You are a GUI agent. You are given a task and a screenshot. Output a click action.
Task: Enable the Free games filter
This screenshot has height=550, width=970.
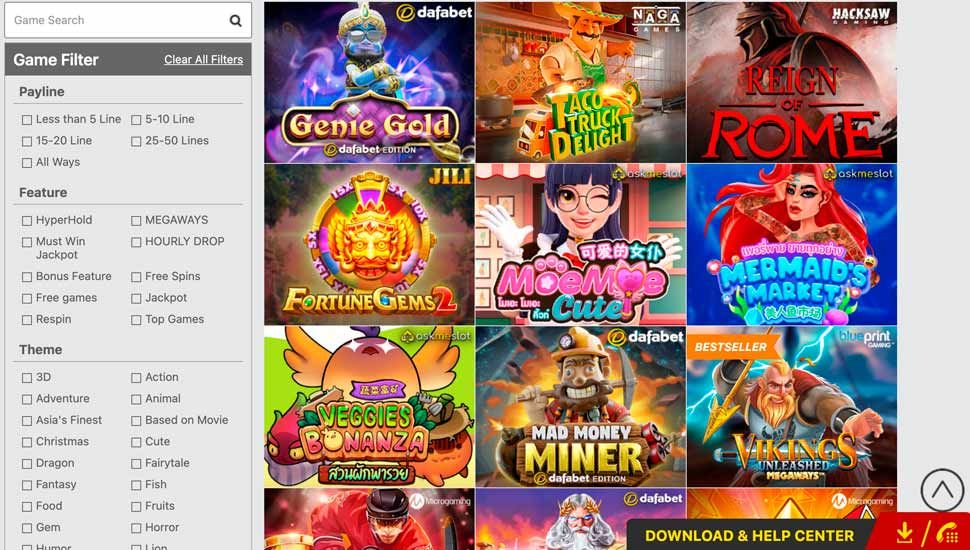(x=27, y=299)
